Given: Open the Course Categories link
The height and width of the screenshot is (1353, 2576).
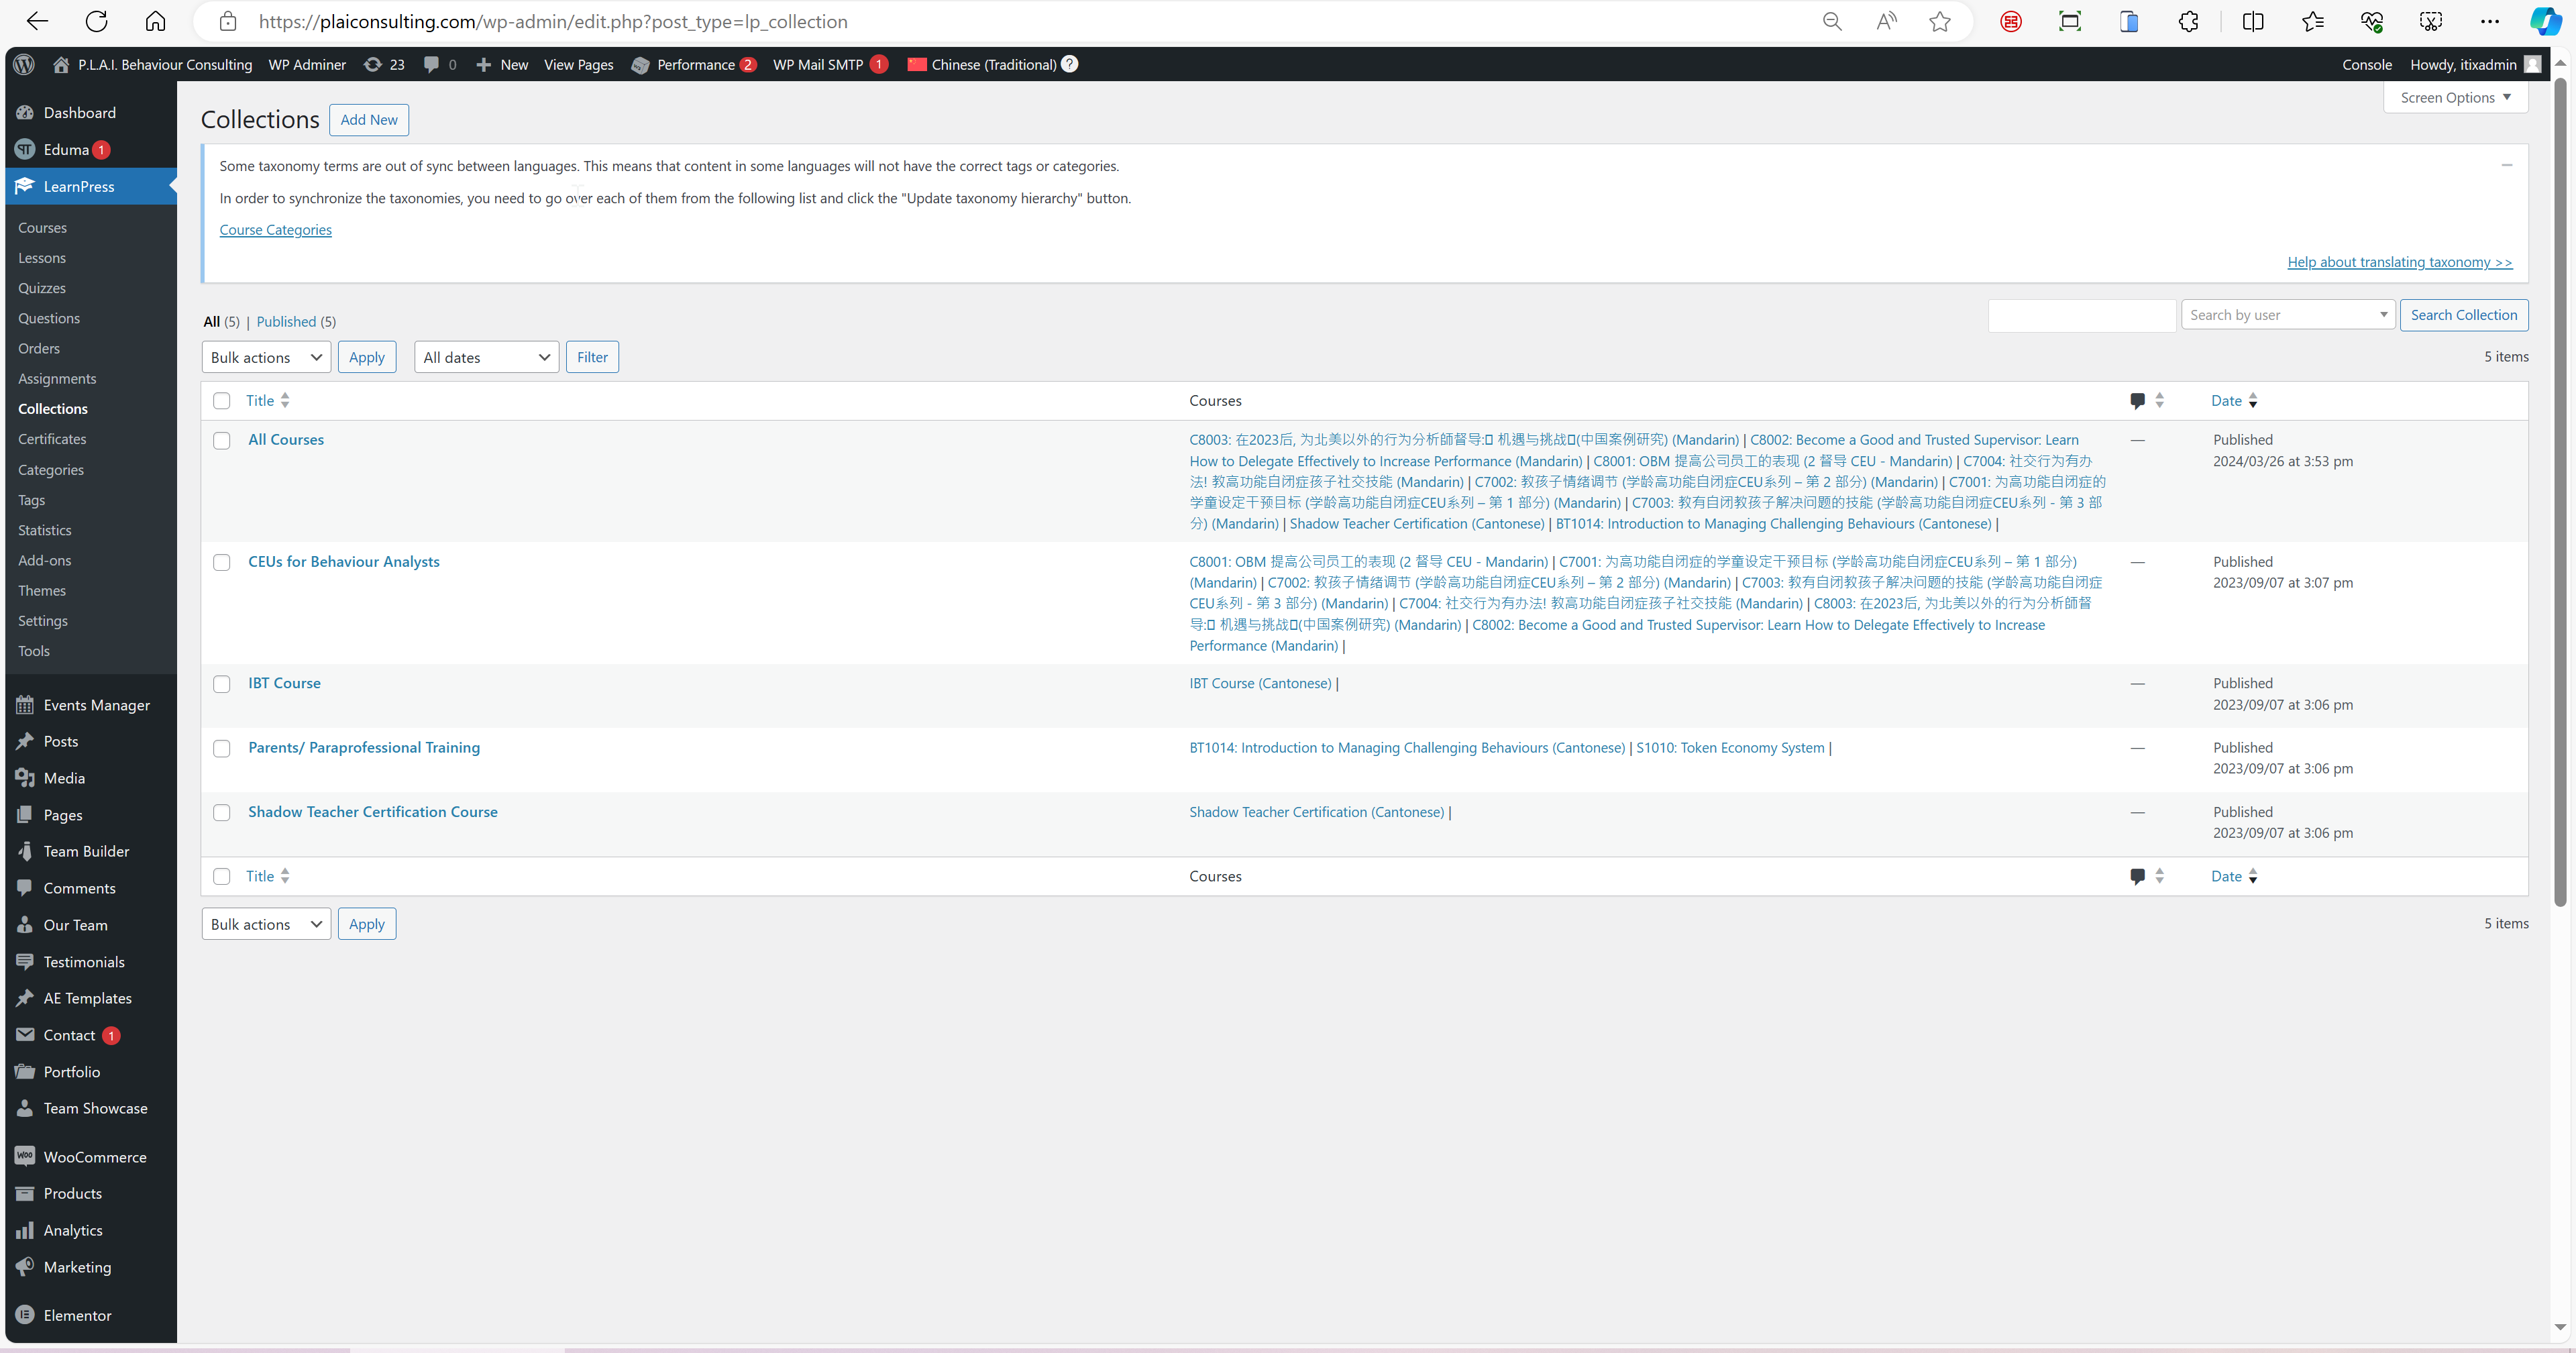Looking at the screenshot, I should pyautogui.click(x=275, y=230).
